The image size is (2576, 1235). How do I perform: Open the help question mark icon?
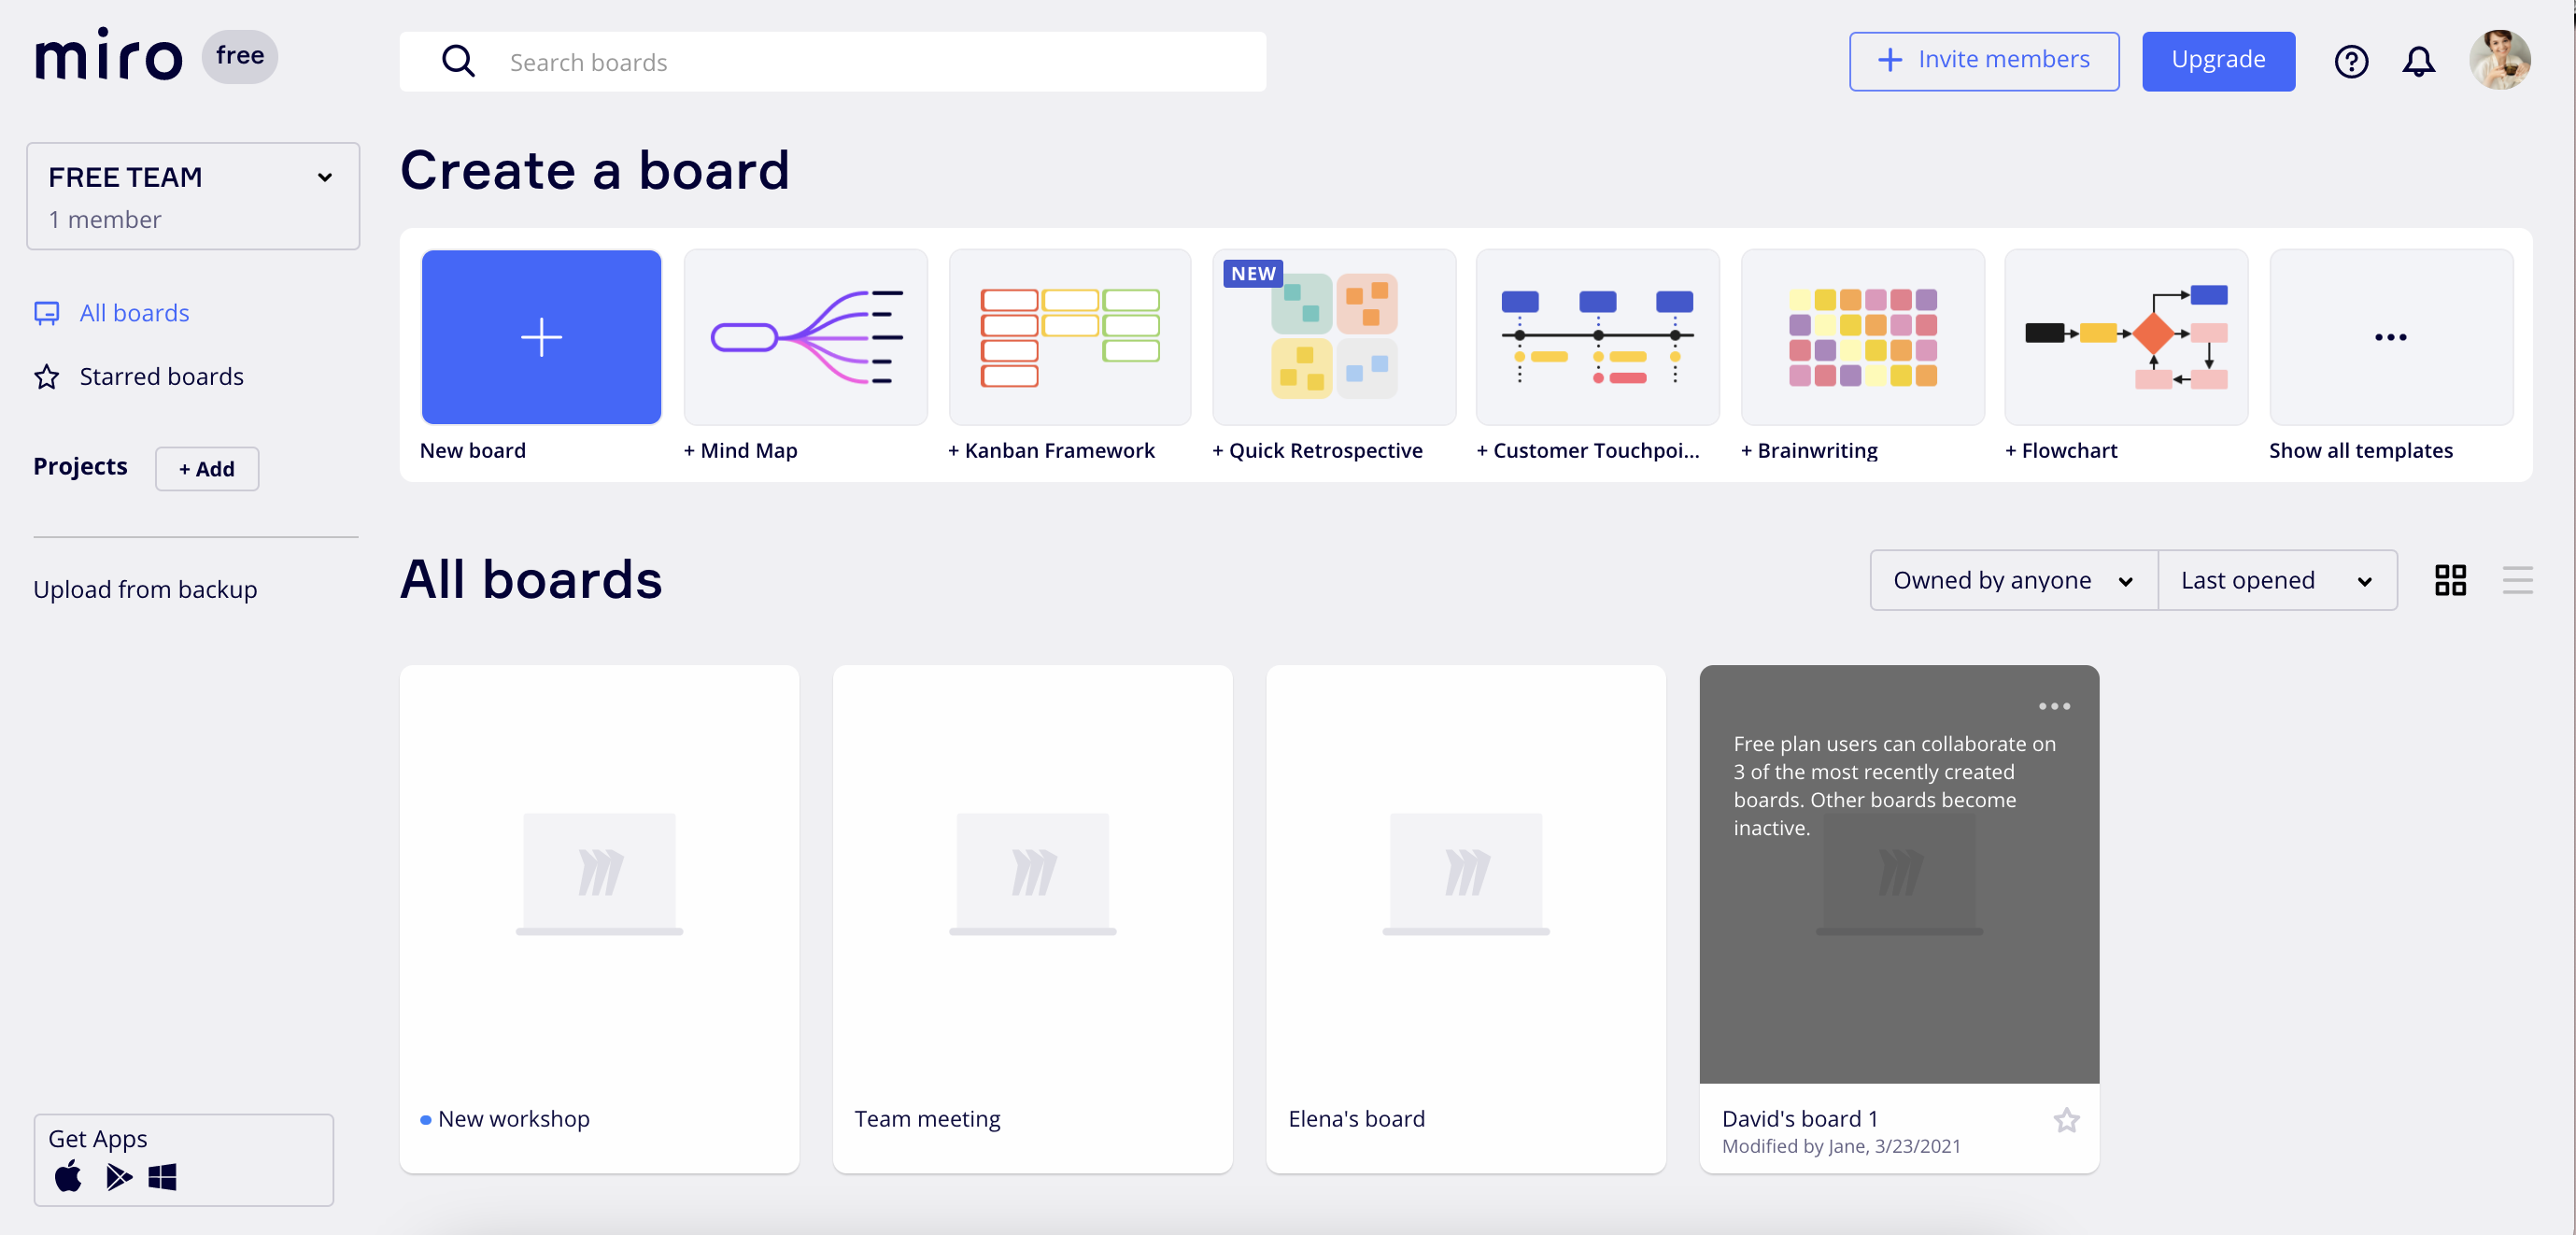point(2350,62)
